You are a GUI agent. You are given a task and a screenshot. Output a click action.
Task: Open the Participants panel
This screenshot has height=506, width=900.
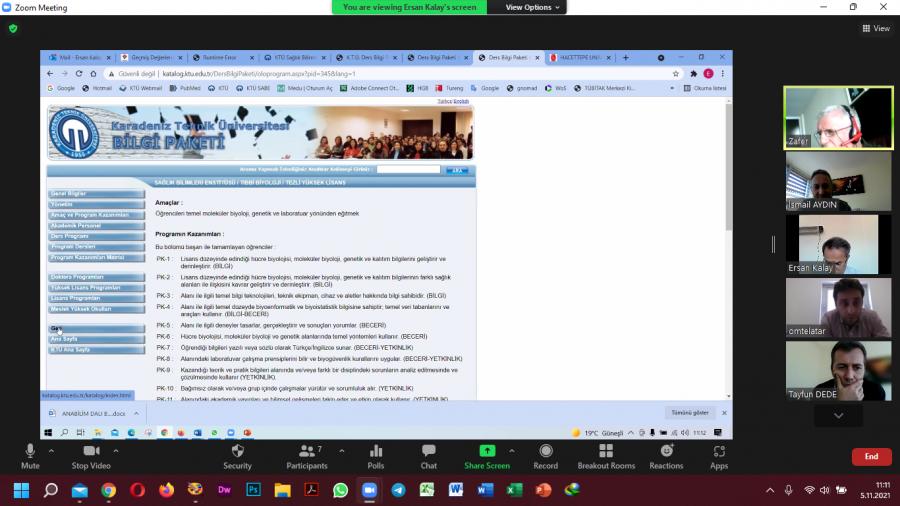[307, 457]
